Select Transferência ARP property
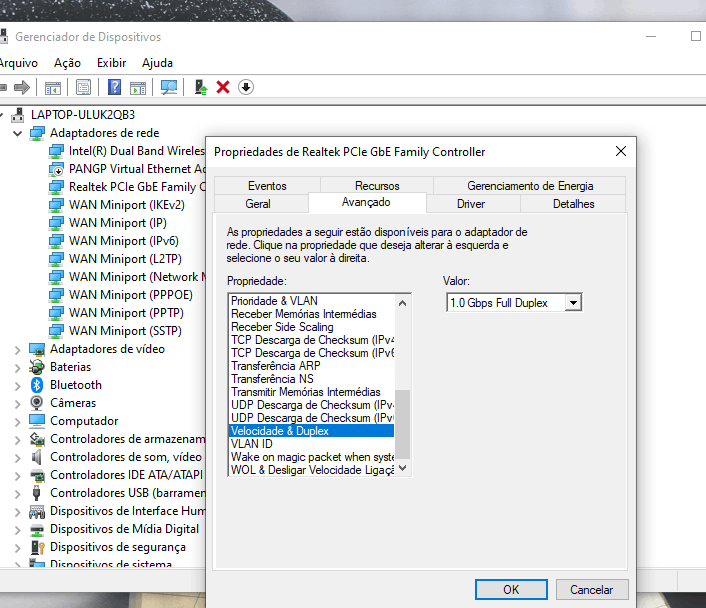This screenshot has height=608, width=706. 312,366
